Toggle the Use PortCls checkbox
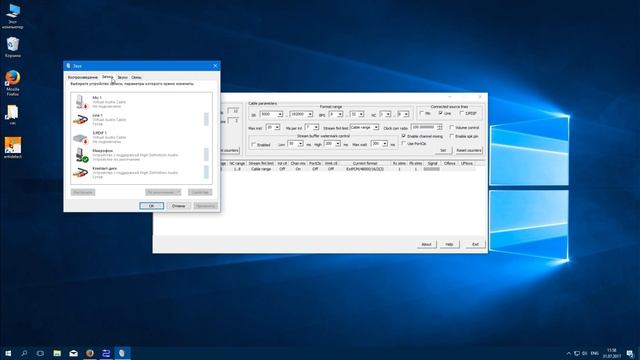The width and height of the screenshot is (640, 360). click(x=414, y=144)
